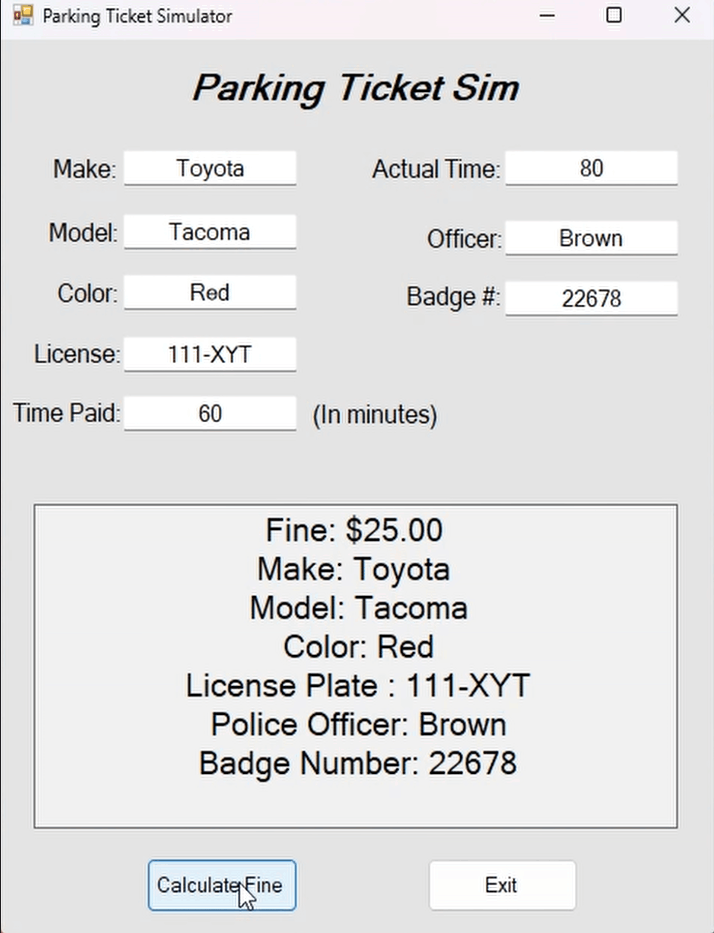Maximize the Parking Ticket Simulator window

coord(614,15)
